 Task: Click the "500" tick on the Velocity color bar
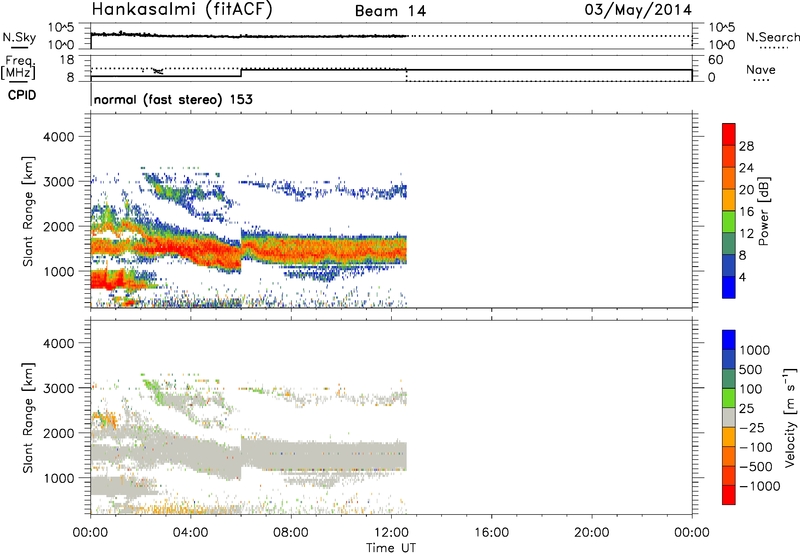point(751,369)
